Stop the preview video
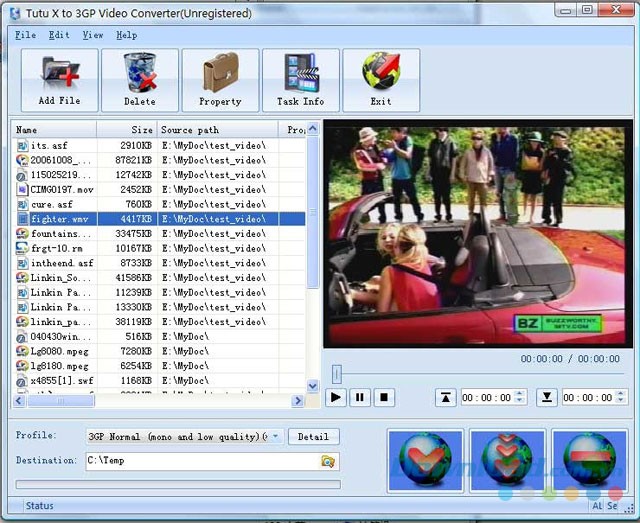 click(384, 397)
